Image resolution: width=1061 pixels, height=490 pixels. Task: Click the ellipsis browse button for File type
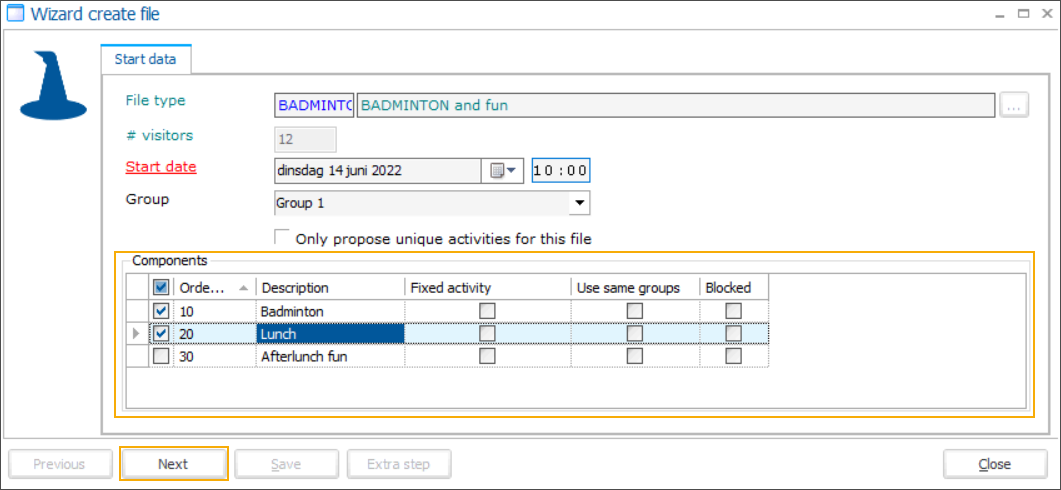1014,106
